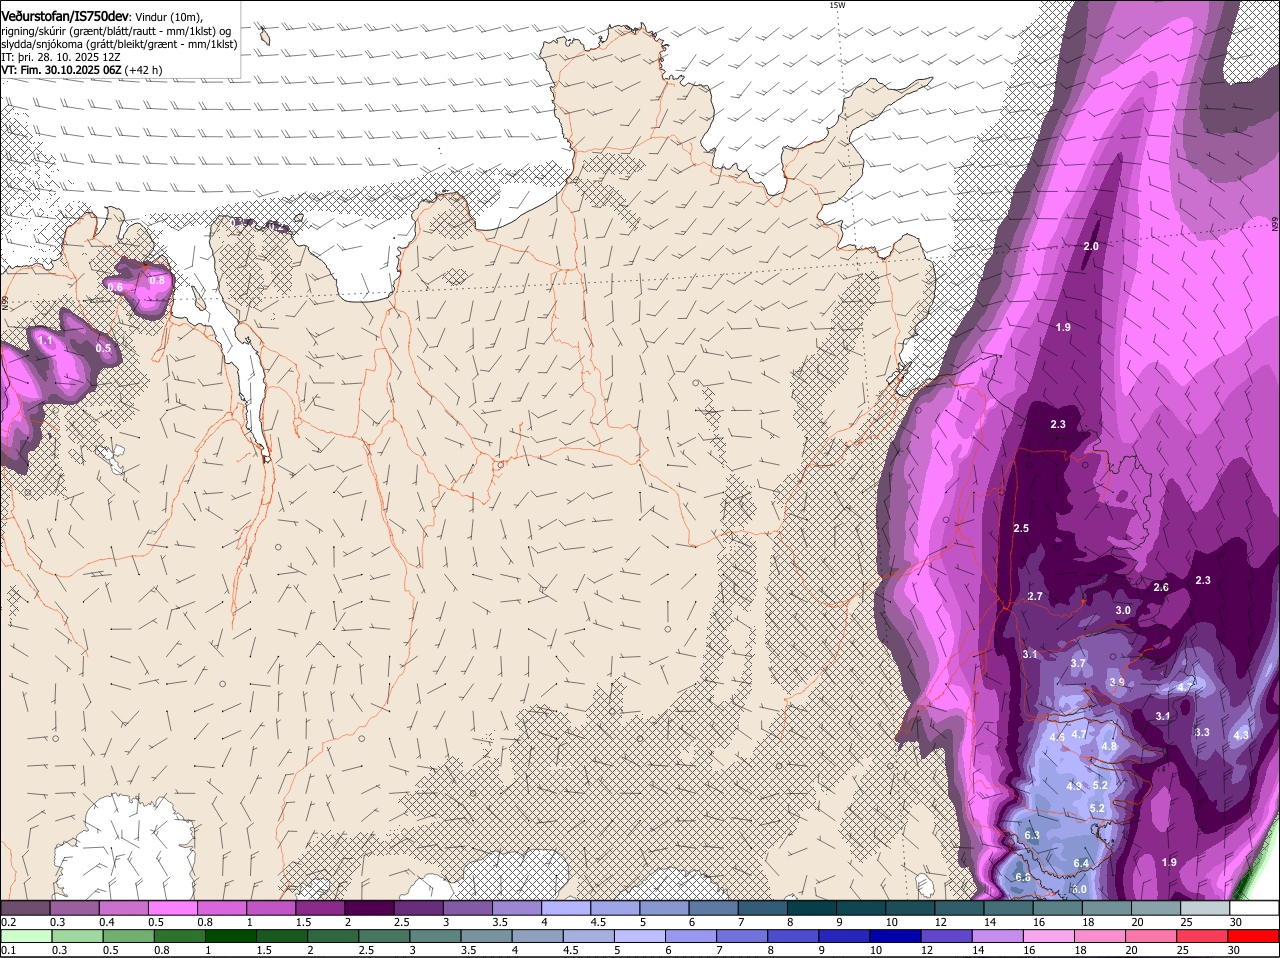Pick the upper legend swatch starting at 4
Viewport: 1280px width, 958px height.
(x=566, y=907)
